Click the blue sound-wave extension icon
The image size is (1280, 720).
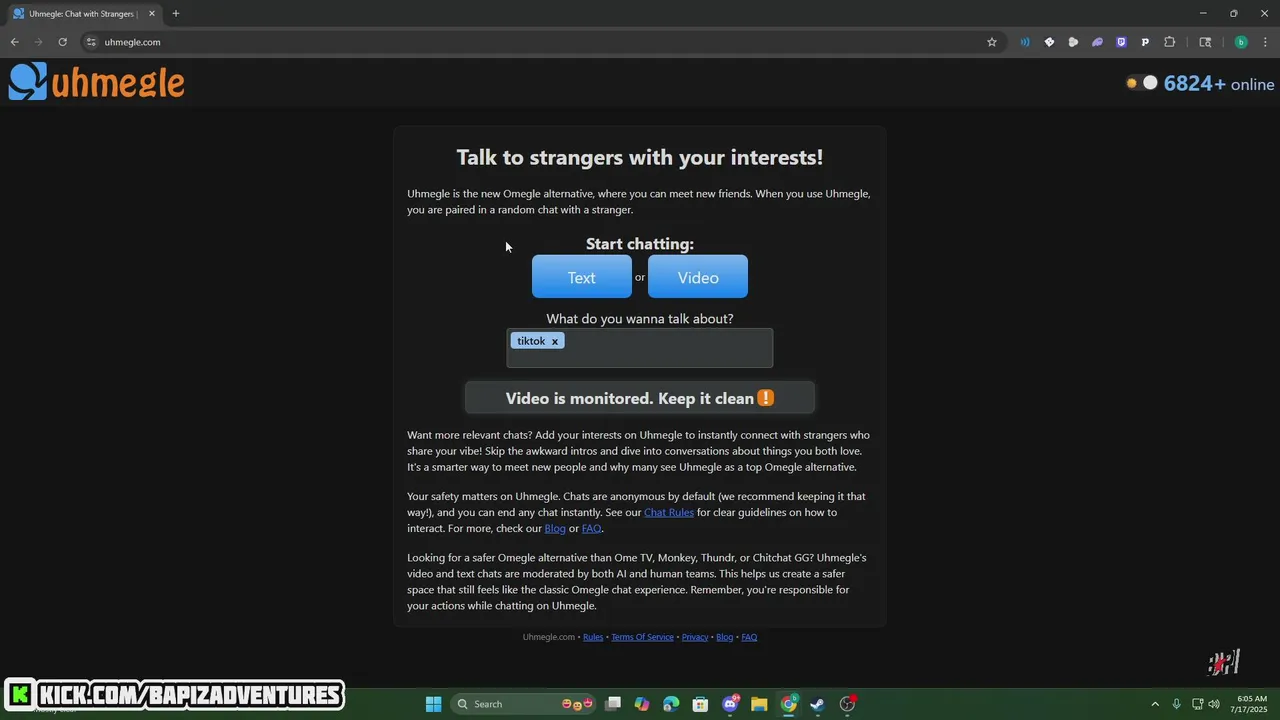(1025, 42)
